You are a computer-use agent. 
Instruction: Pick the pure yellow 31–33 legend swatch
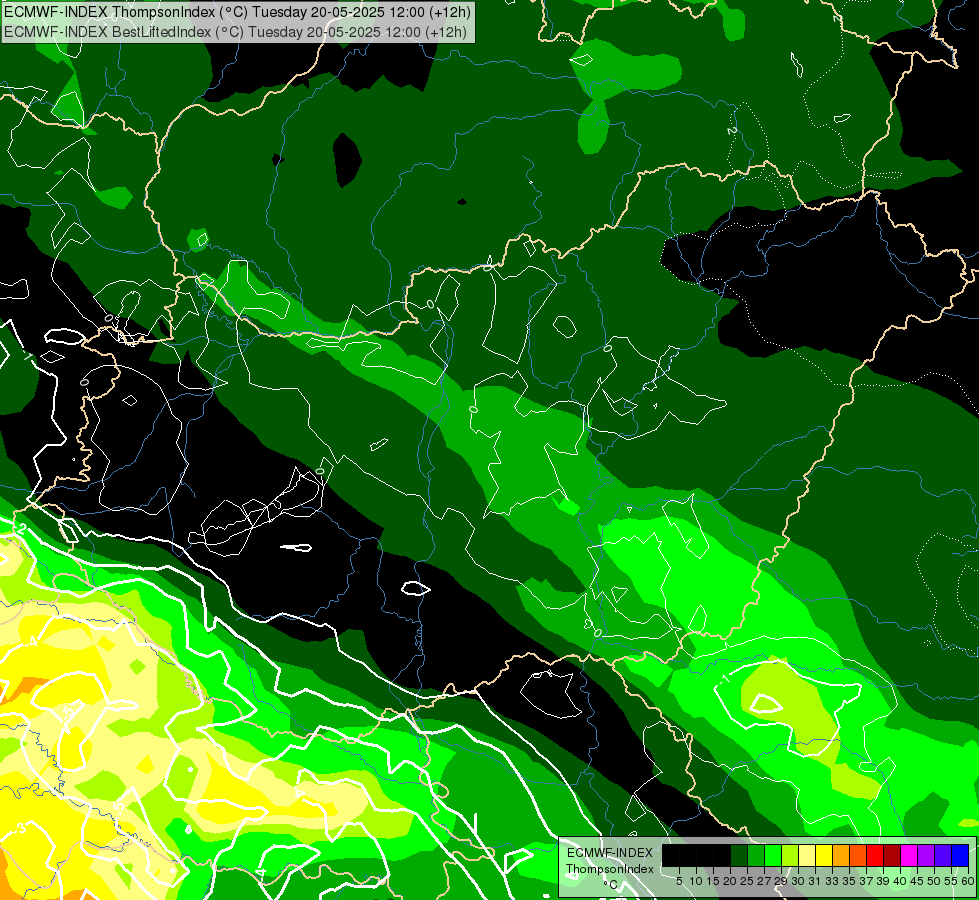[824, 855]
